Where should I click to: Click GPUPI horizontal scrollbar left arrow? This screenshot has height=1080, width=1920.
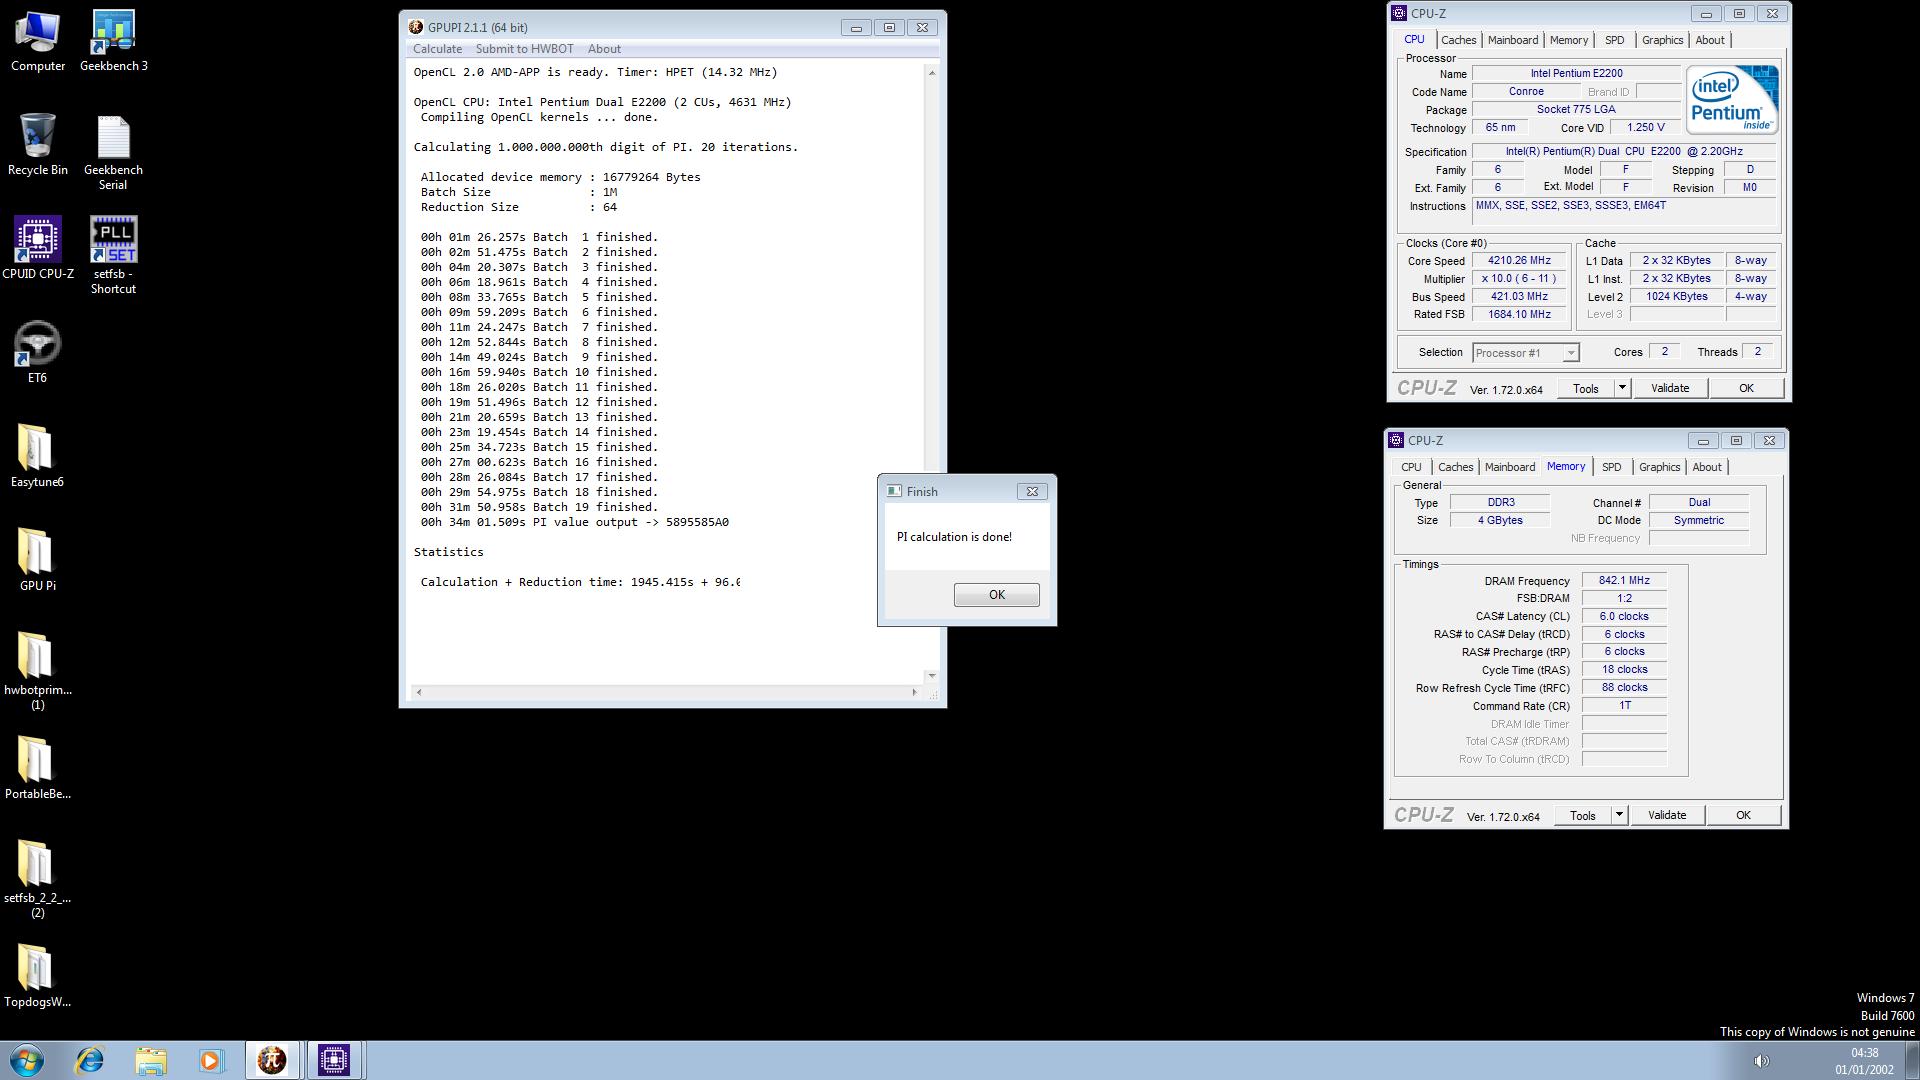[419, 692]
